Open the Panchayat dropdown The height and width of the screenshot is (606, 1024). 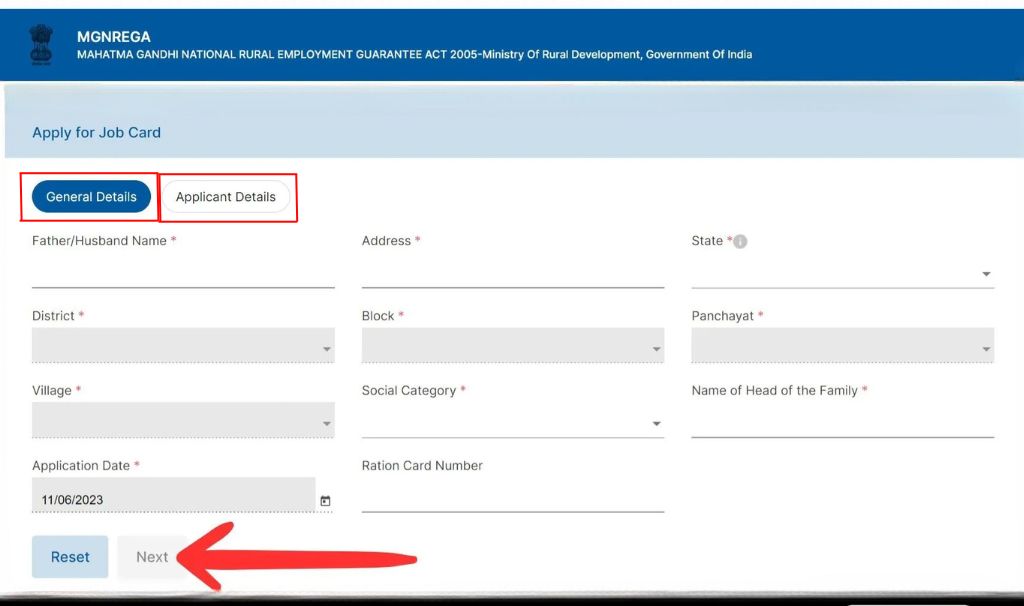coord(842,346)
